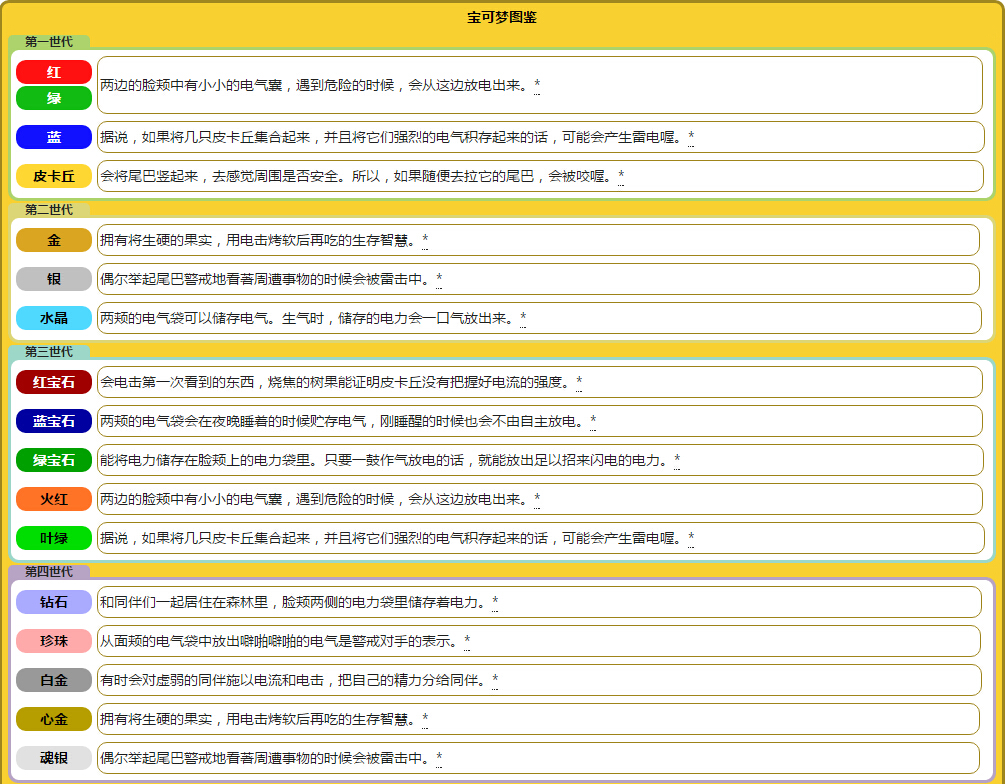1006x784 pixels.
Task: Click the 珍珠 entry about 噼啪噼啪的电气
Action: click(280, 641)
